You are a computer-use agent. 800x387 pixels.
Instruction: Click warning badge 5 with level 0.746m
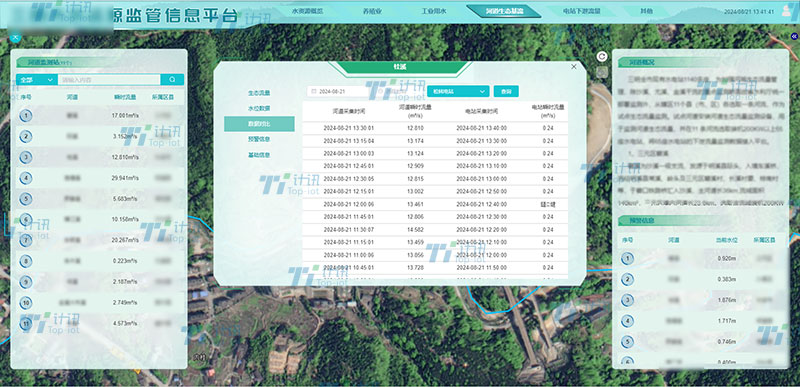pyautogui.click(x=628, y=342)
